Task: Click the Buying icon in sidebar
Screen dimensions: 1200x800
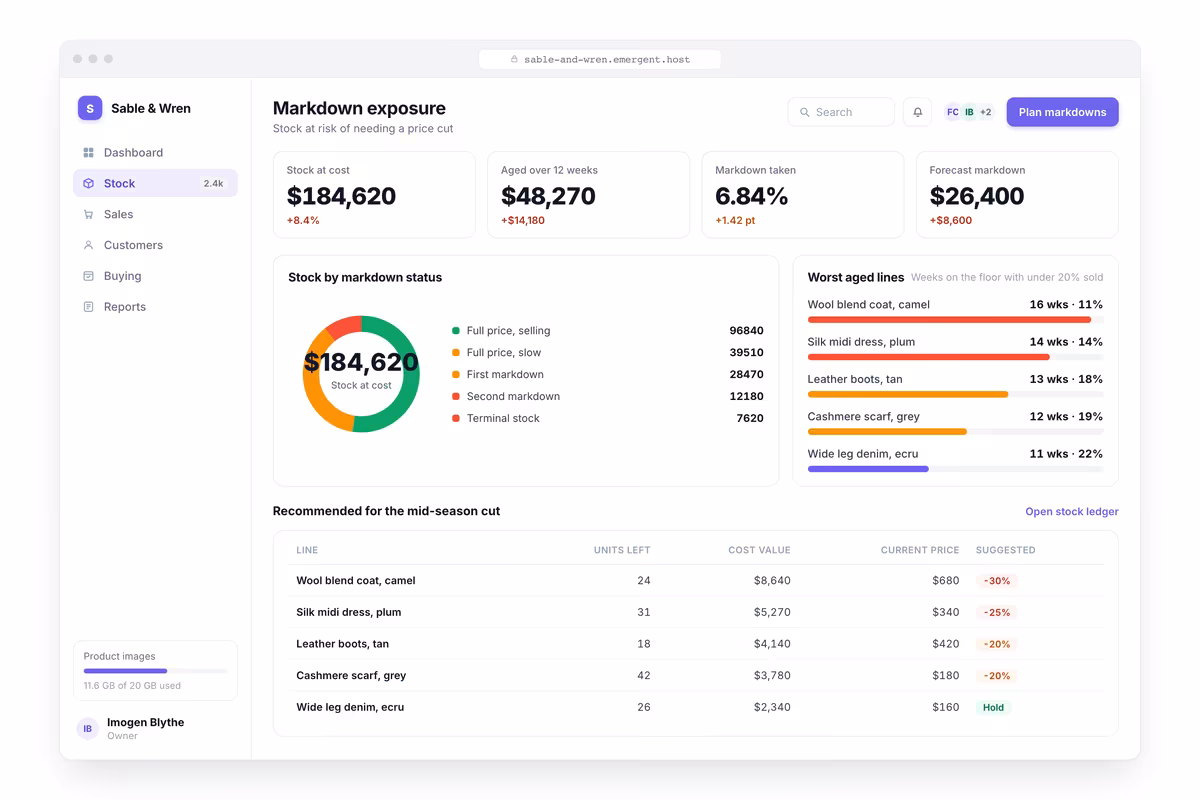Action: coord(88,276)
